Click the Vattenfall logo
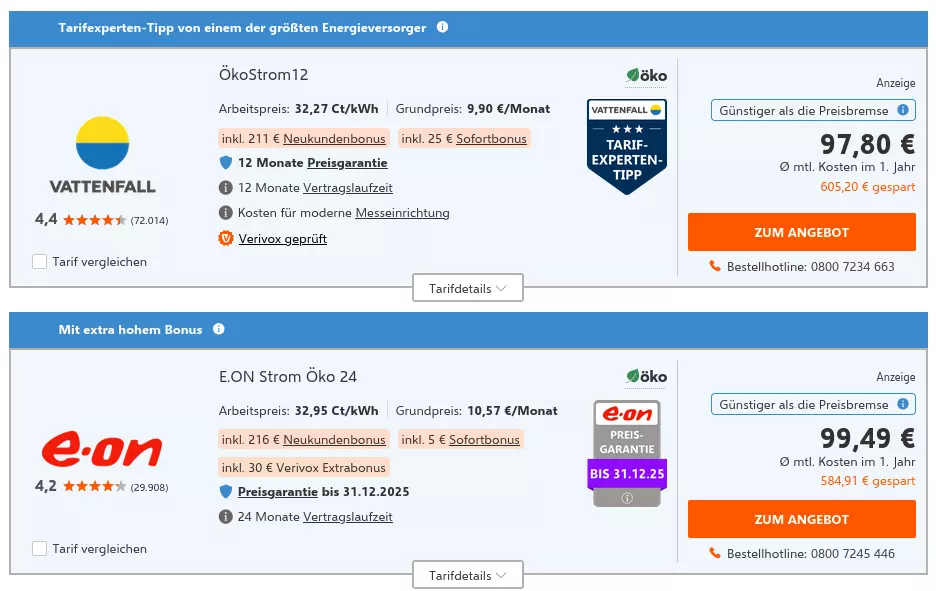The width and height of the screenshot is (936, 591). coord(103,155)
